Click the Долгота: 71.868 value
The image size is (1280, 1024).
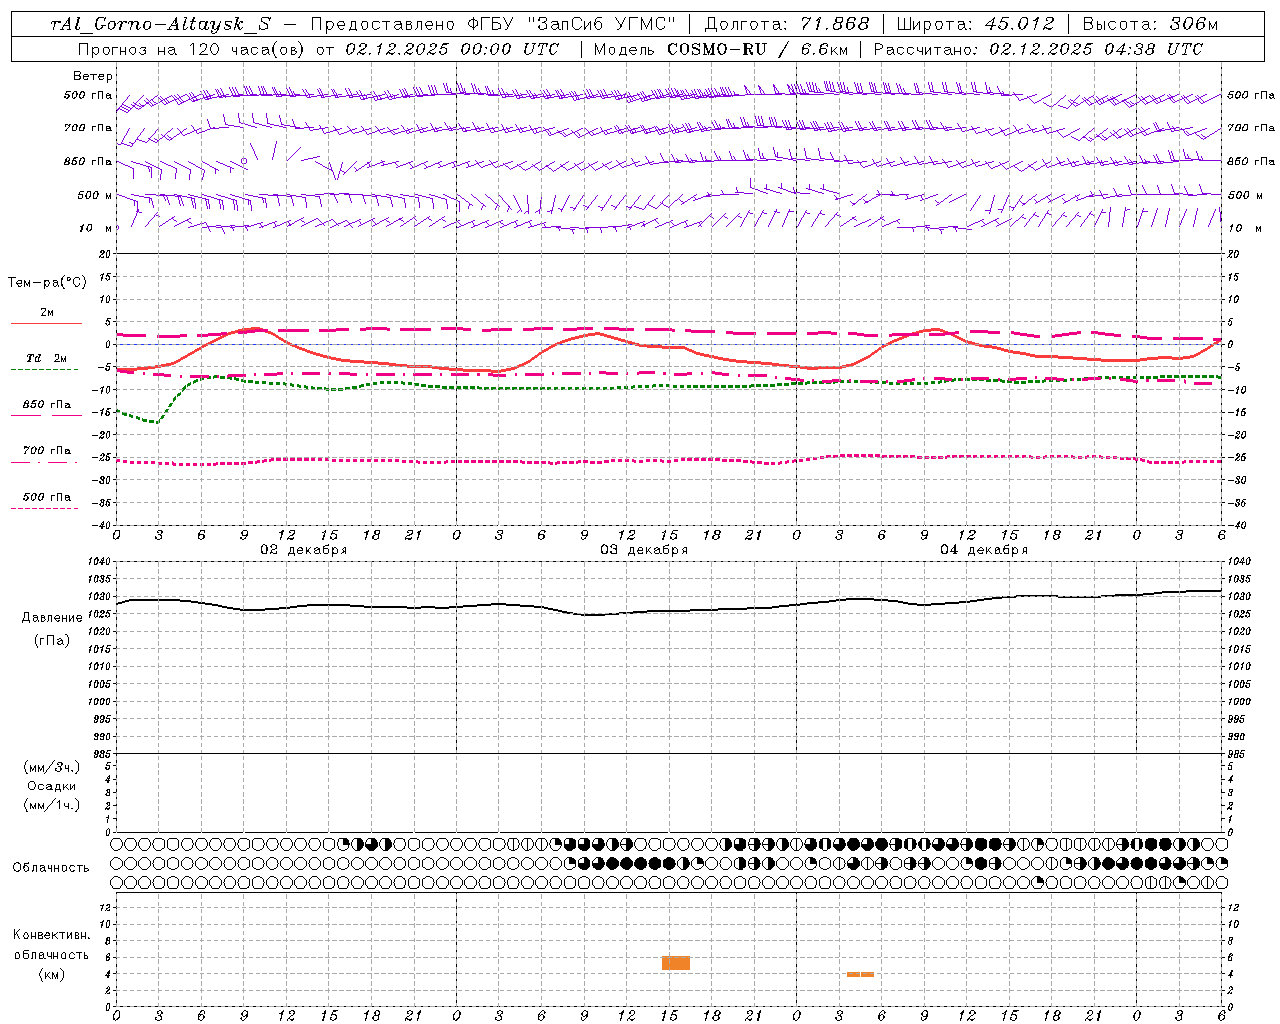click(787, 25)
